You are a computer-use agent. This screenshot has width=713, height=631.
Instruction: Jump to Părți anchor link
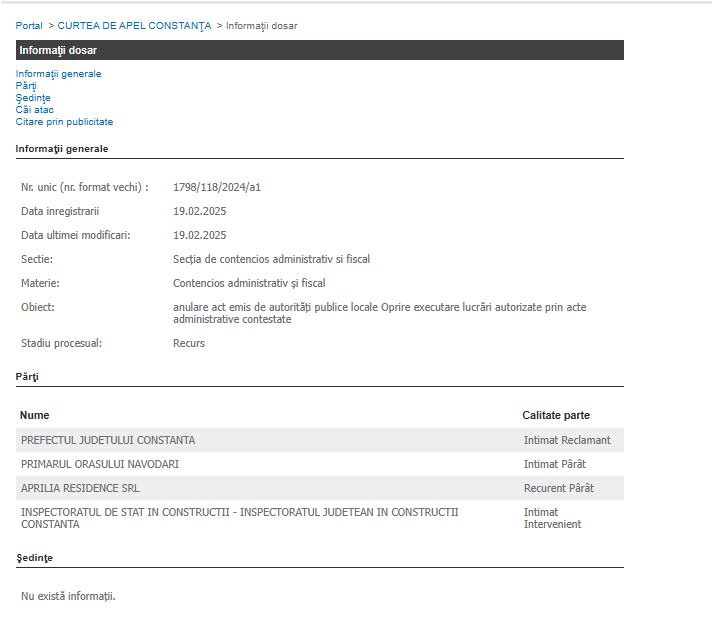pyautogui.click(x=26, y=86)
